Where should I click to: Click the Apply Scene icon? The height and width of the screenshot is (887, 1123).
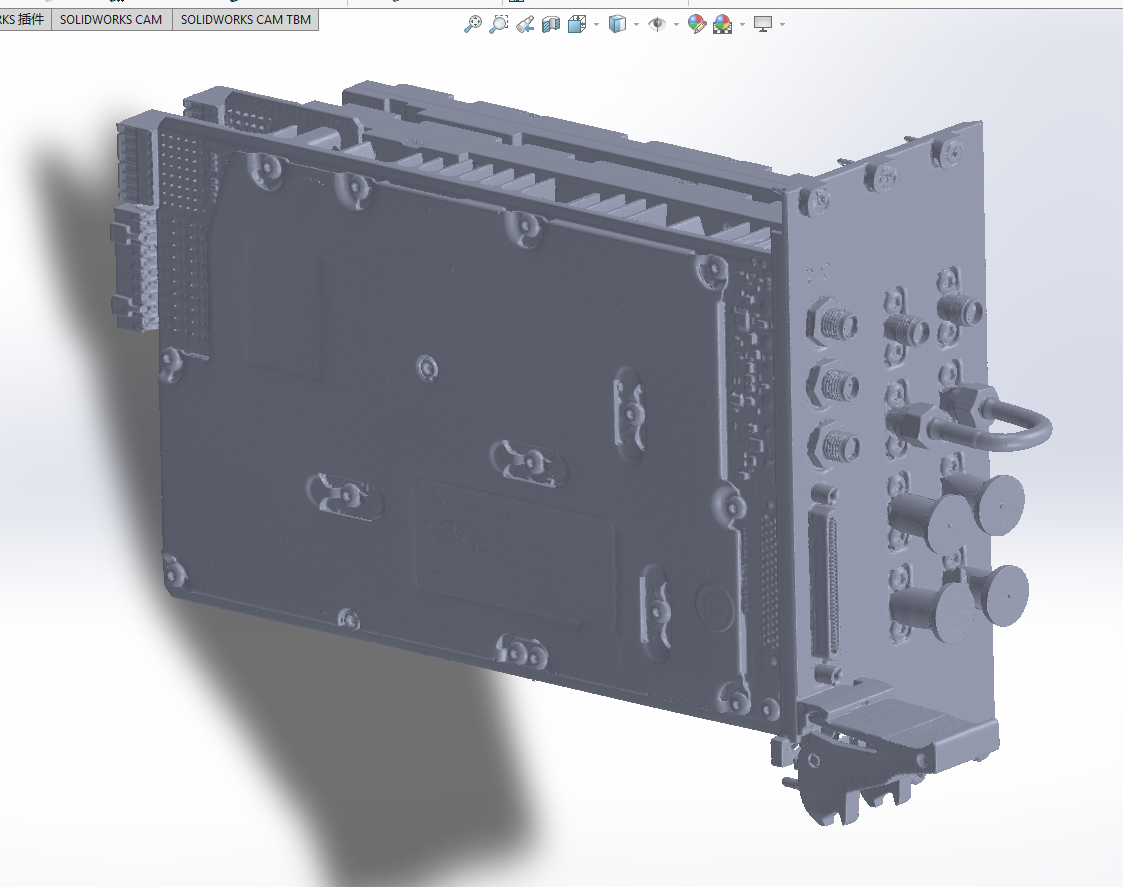[722, 24]
